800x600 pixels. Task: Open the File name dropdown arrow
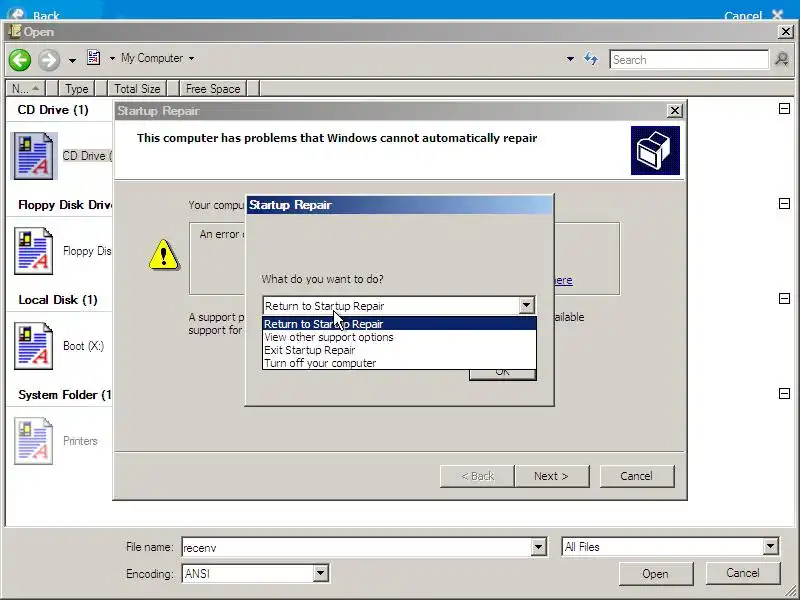[538, 547]
